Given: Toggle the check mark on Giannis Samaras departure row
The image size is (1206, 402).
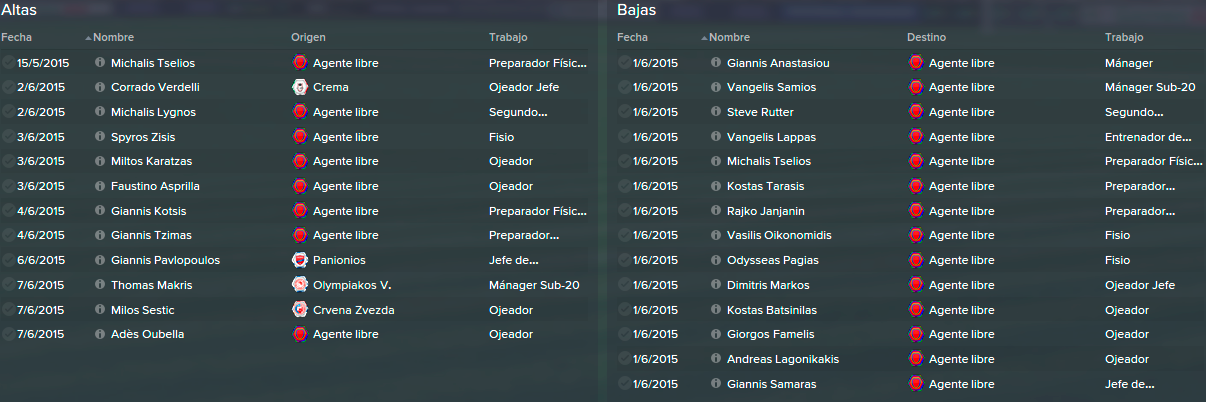Looking at the screenshot, I should (625, 384).
